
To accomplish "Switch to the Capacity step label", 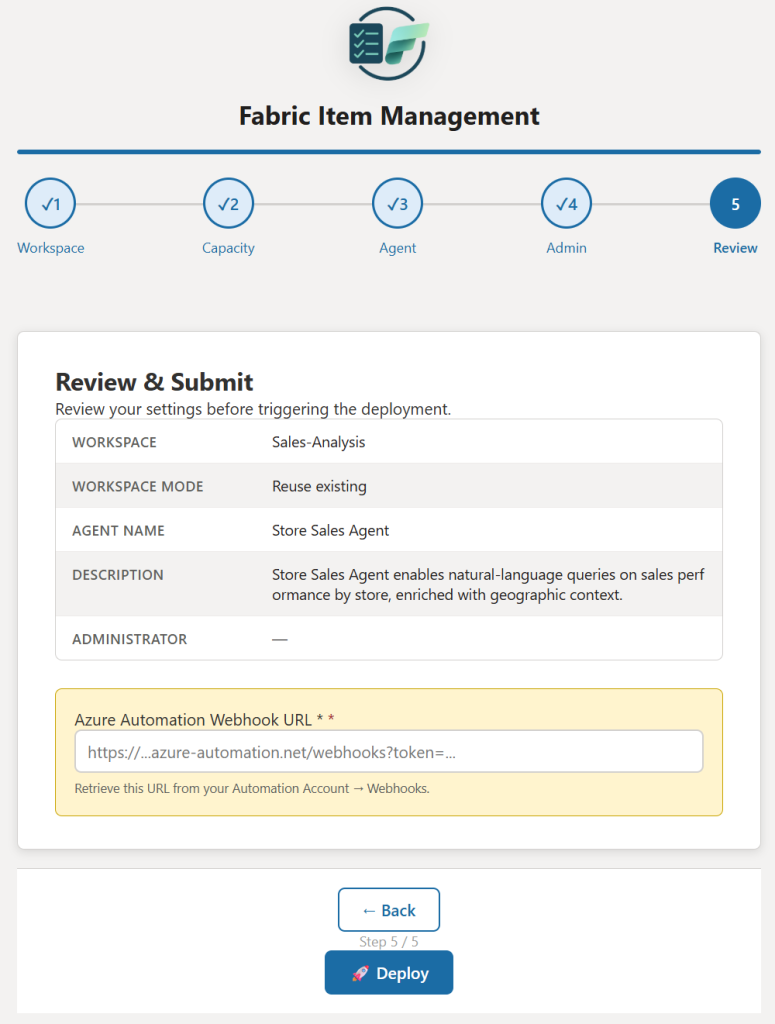I will click(x=228, y=248).
